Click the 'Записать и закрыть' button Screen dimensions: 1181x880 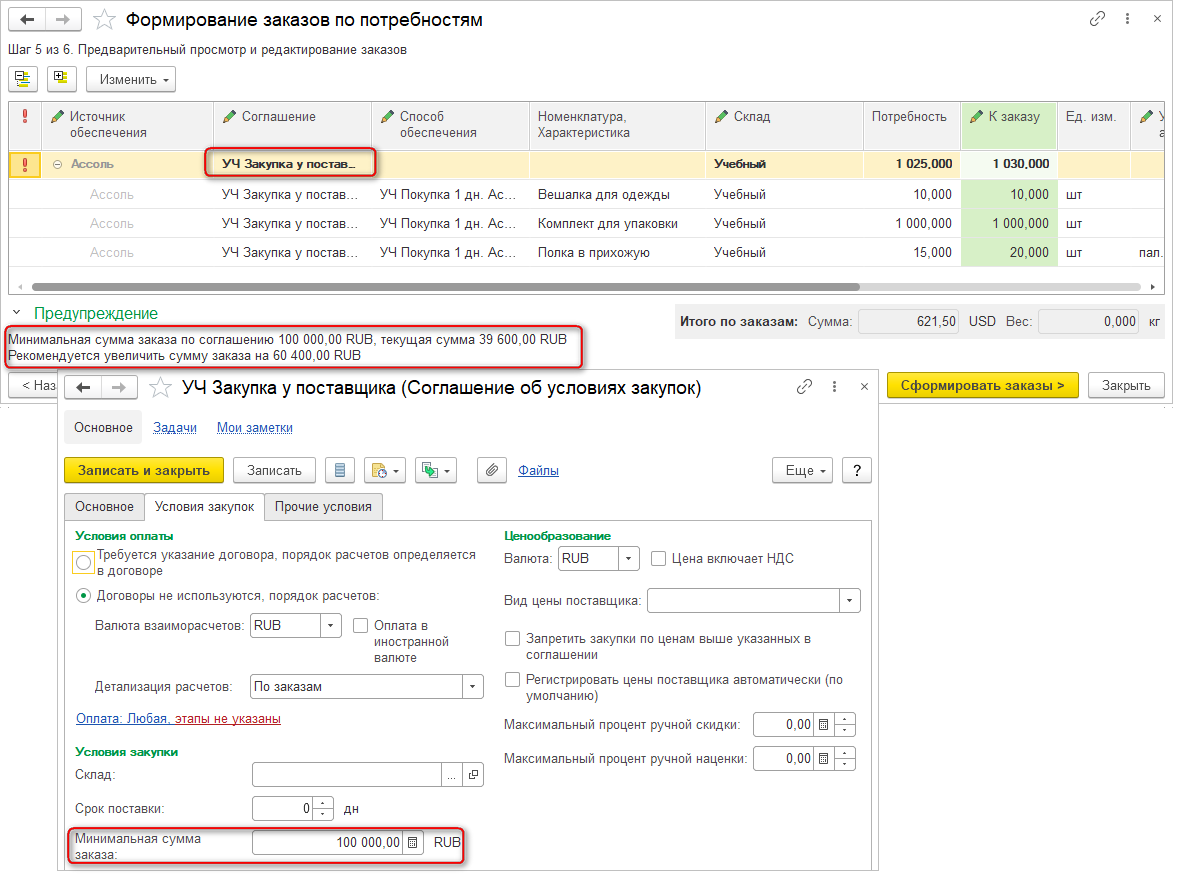click(143, 470)
